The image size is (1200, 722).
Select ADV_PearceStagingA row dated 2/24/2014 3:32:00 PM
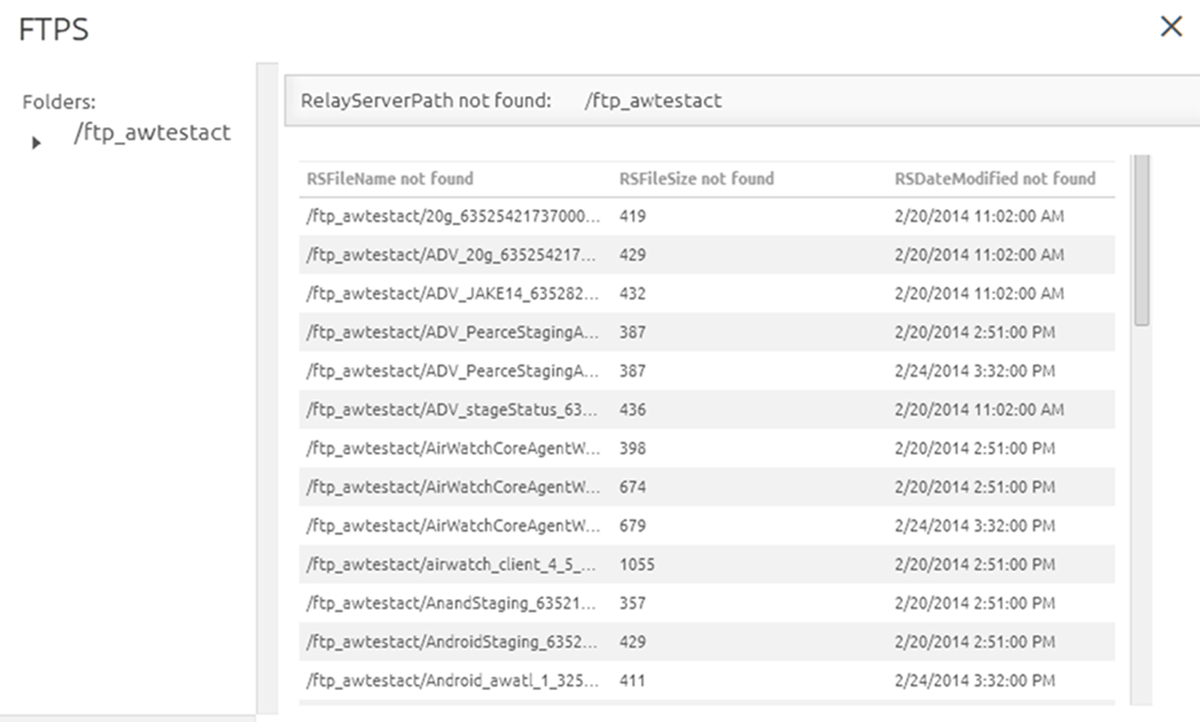[706, 371]
